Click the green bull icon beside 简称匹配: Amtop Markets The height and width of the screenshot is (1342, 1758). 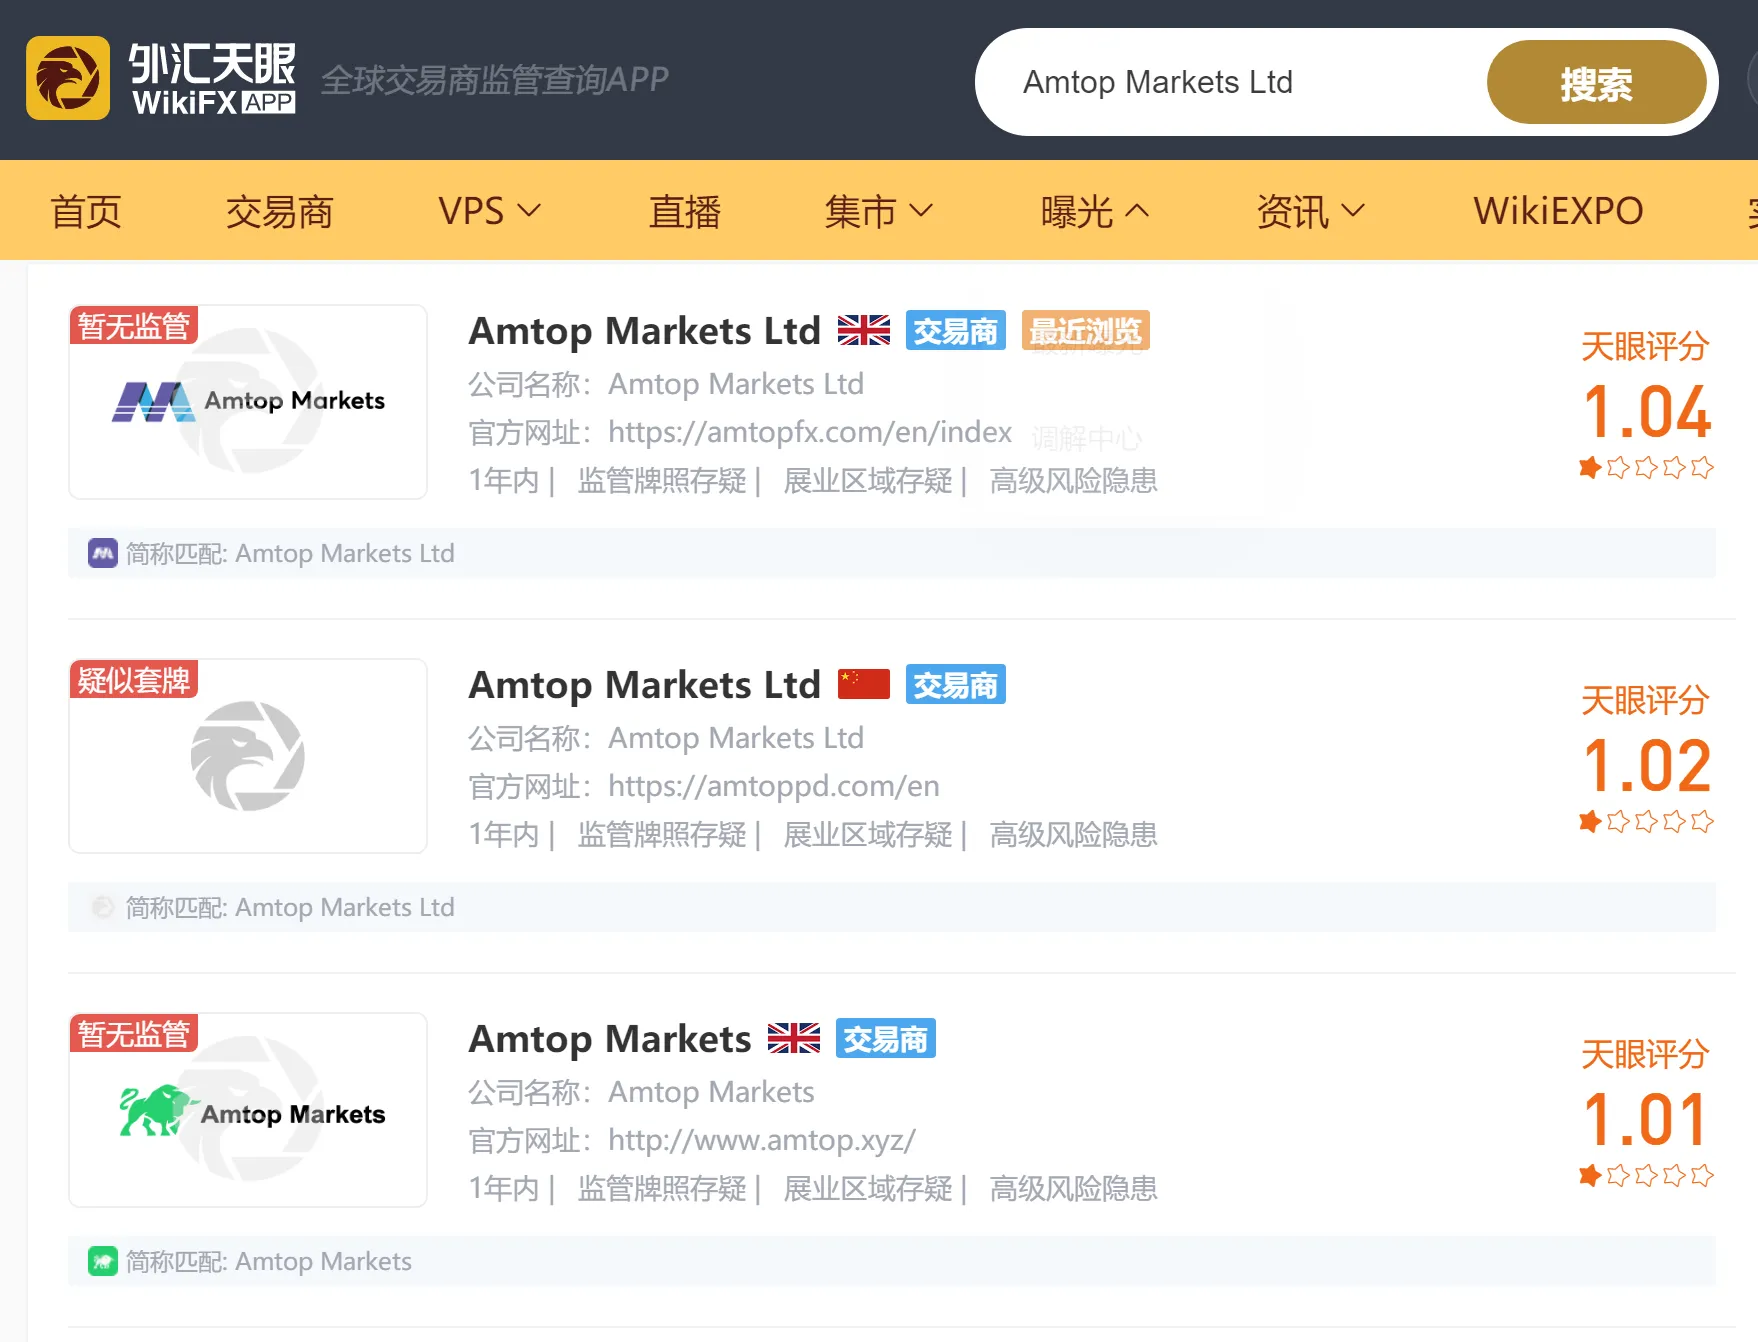point(103,1261)
